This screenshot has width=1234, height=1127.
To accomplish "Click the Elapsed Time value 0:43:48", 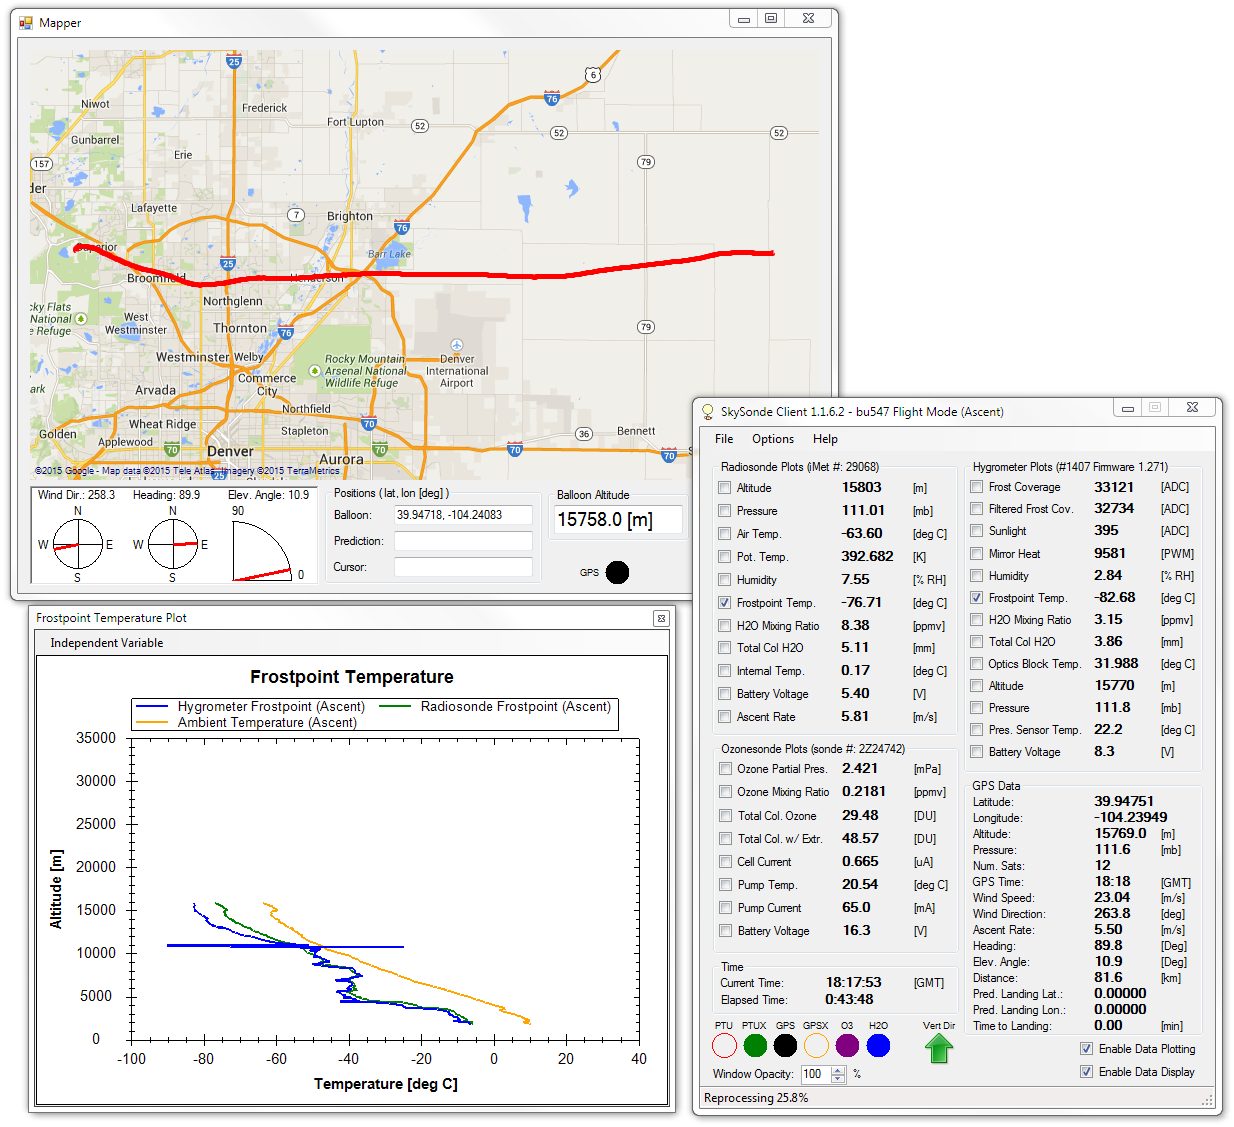I will 849,999.
